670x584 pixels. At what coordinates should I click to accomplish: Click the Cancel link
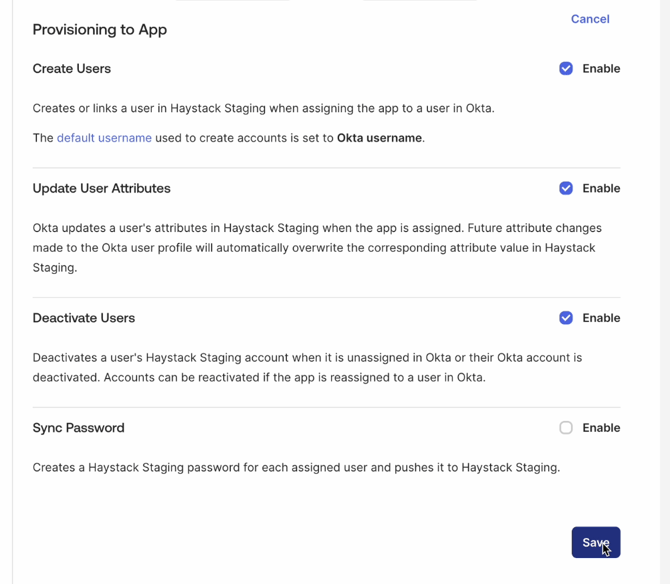(590, 19)
